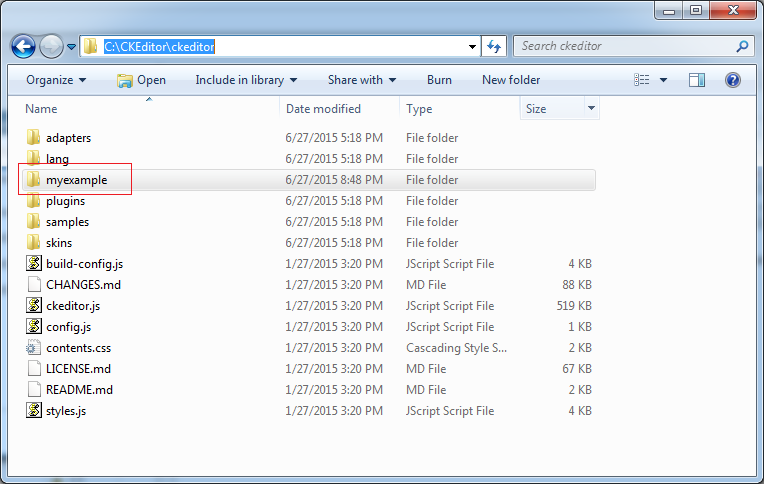Screen dimensions: 764x484
Task: Select the myexample folder icon
Action: (33, 179)
